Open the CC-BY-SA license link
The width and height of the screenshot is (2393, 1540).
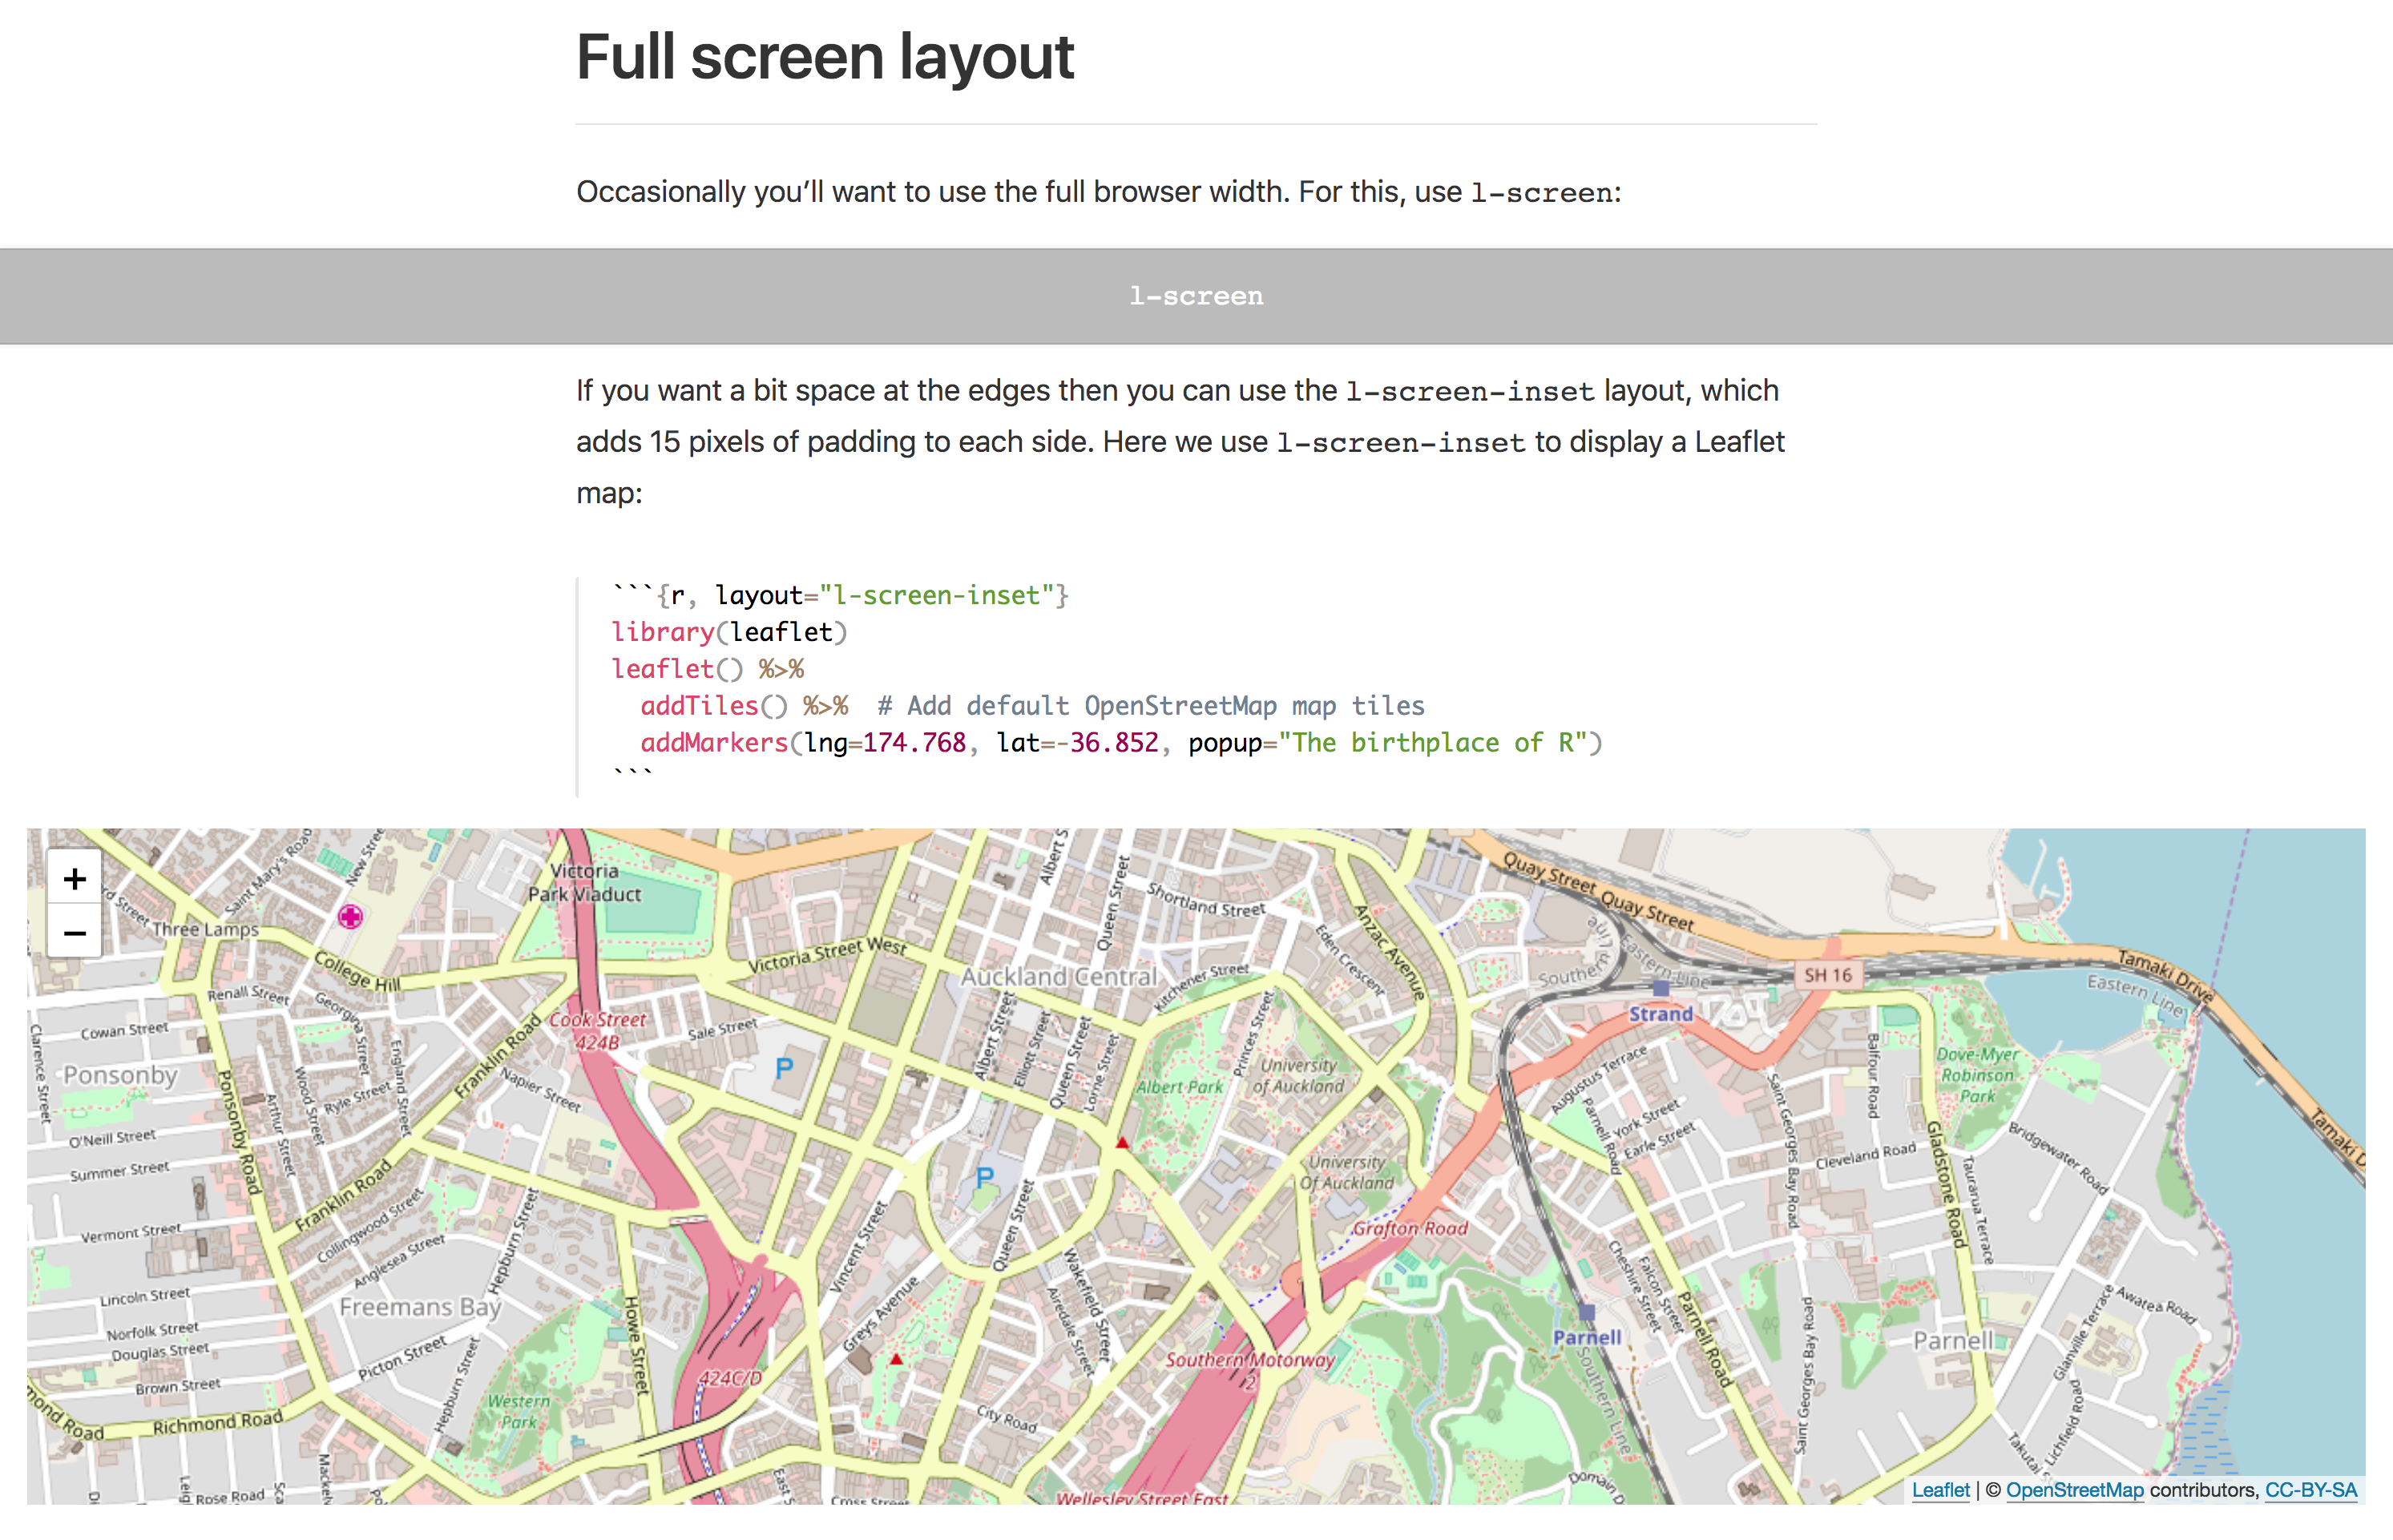[x=2310, y=1490]
